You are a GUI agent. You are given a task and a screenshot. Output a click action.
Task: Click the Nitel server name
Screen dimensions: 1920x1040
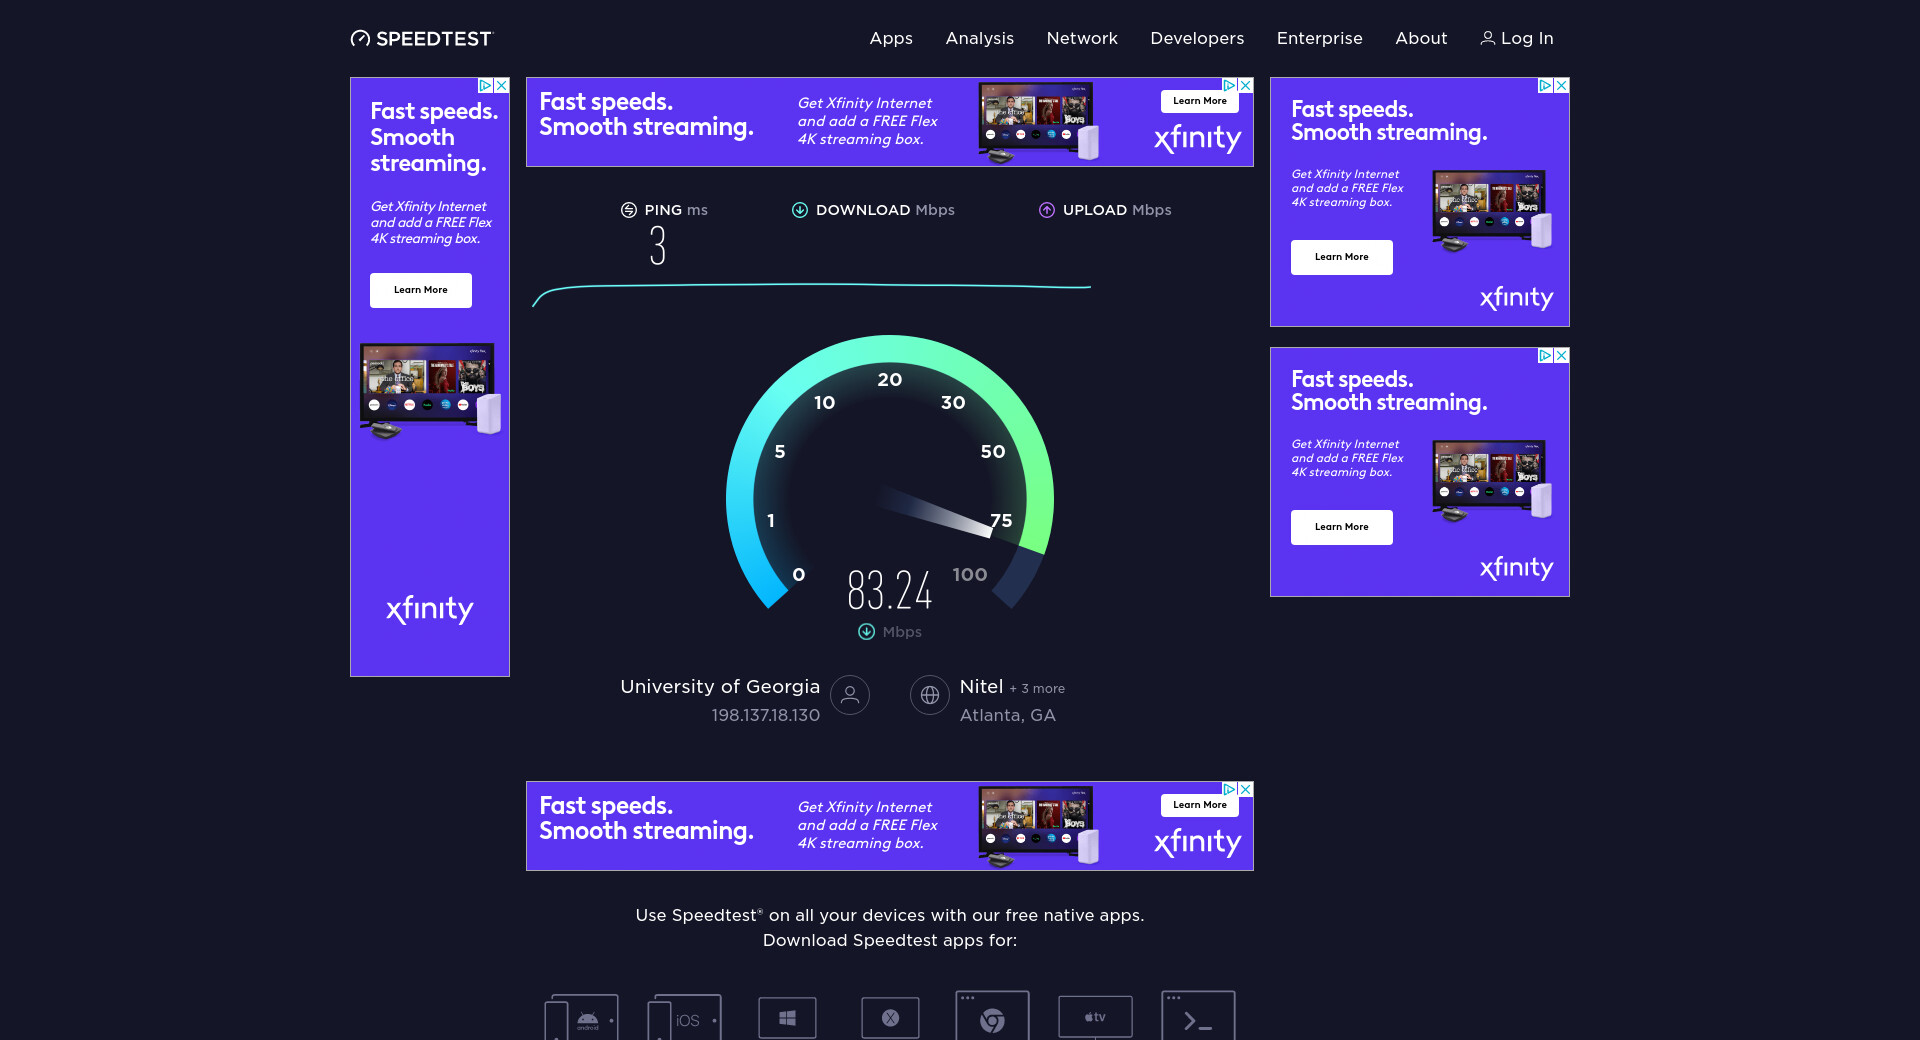pos(981,687)
